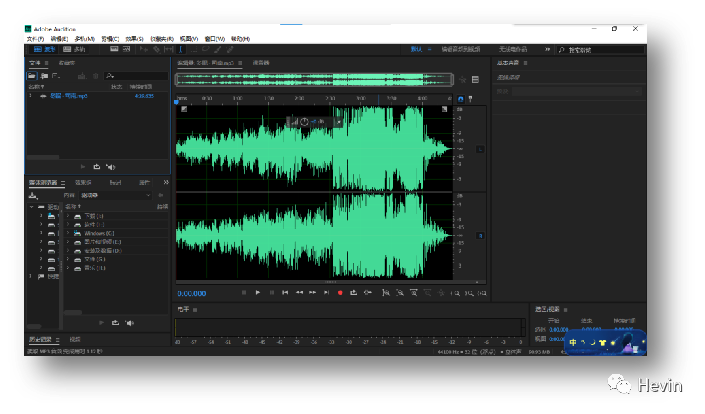Image resolution: width=705 pixels, height=414 pixels.
Task: Move playhead to previous marker
Action: (x=285, y=293)
